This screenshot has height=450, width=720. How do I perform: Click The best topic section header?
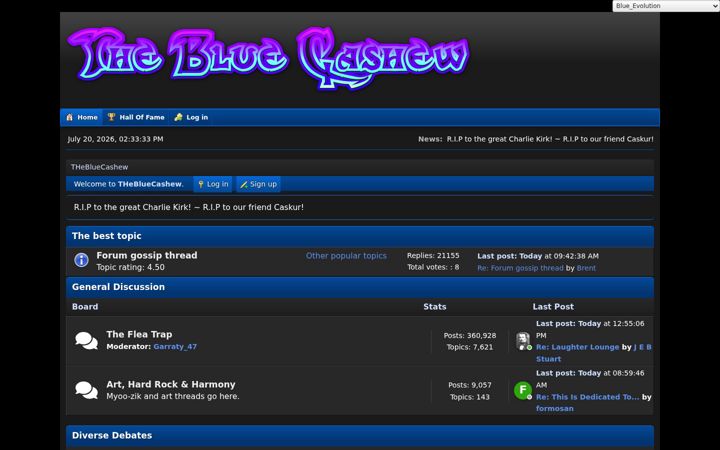(x=107, y=236)
